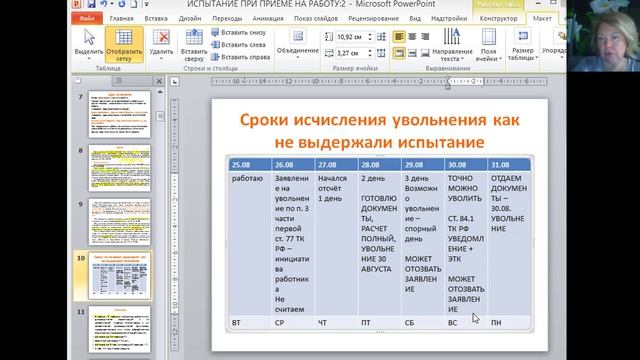
Task: Toggle center text horizontally in cell
Action: [x=412, y=37]
